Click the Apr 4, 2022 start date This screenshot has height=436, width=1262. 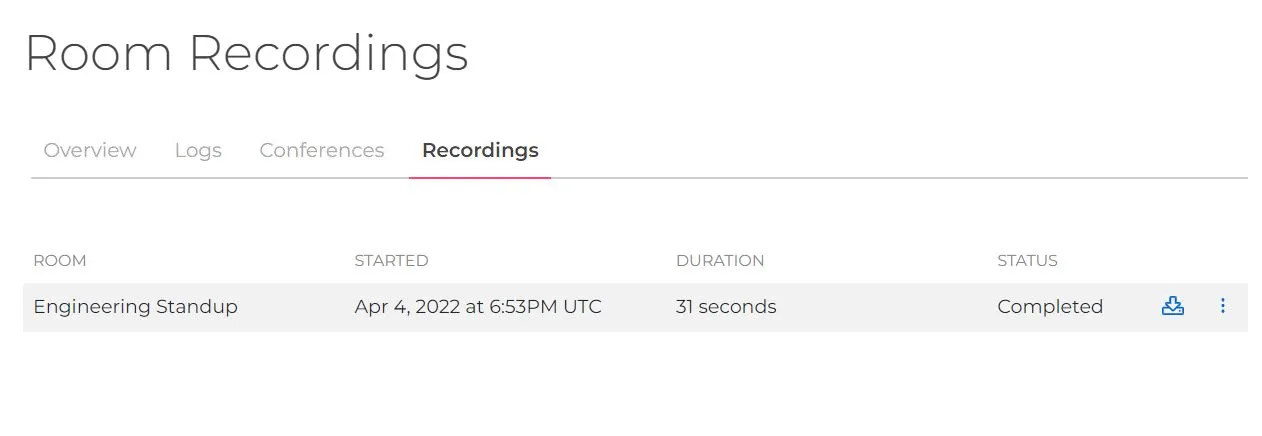(x=406, y=307)
